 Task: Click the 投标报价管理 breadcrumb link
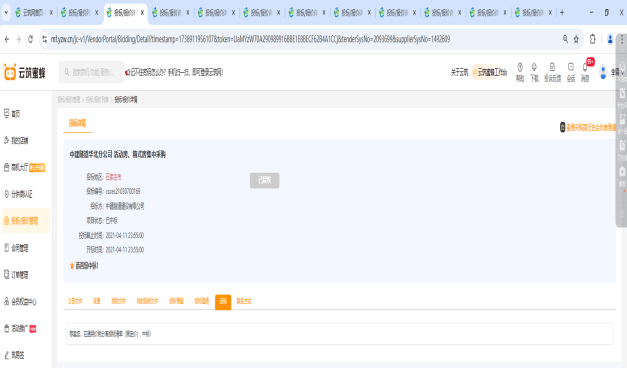click(x=69, y=100)
